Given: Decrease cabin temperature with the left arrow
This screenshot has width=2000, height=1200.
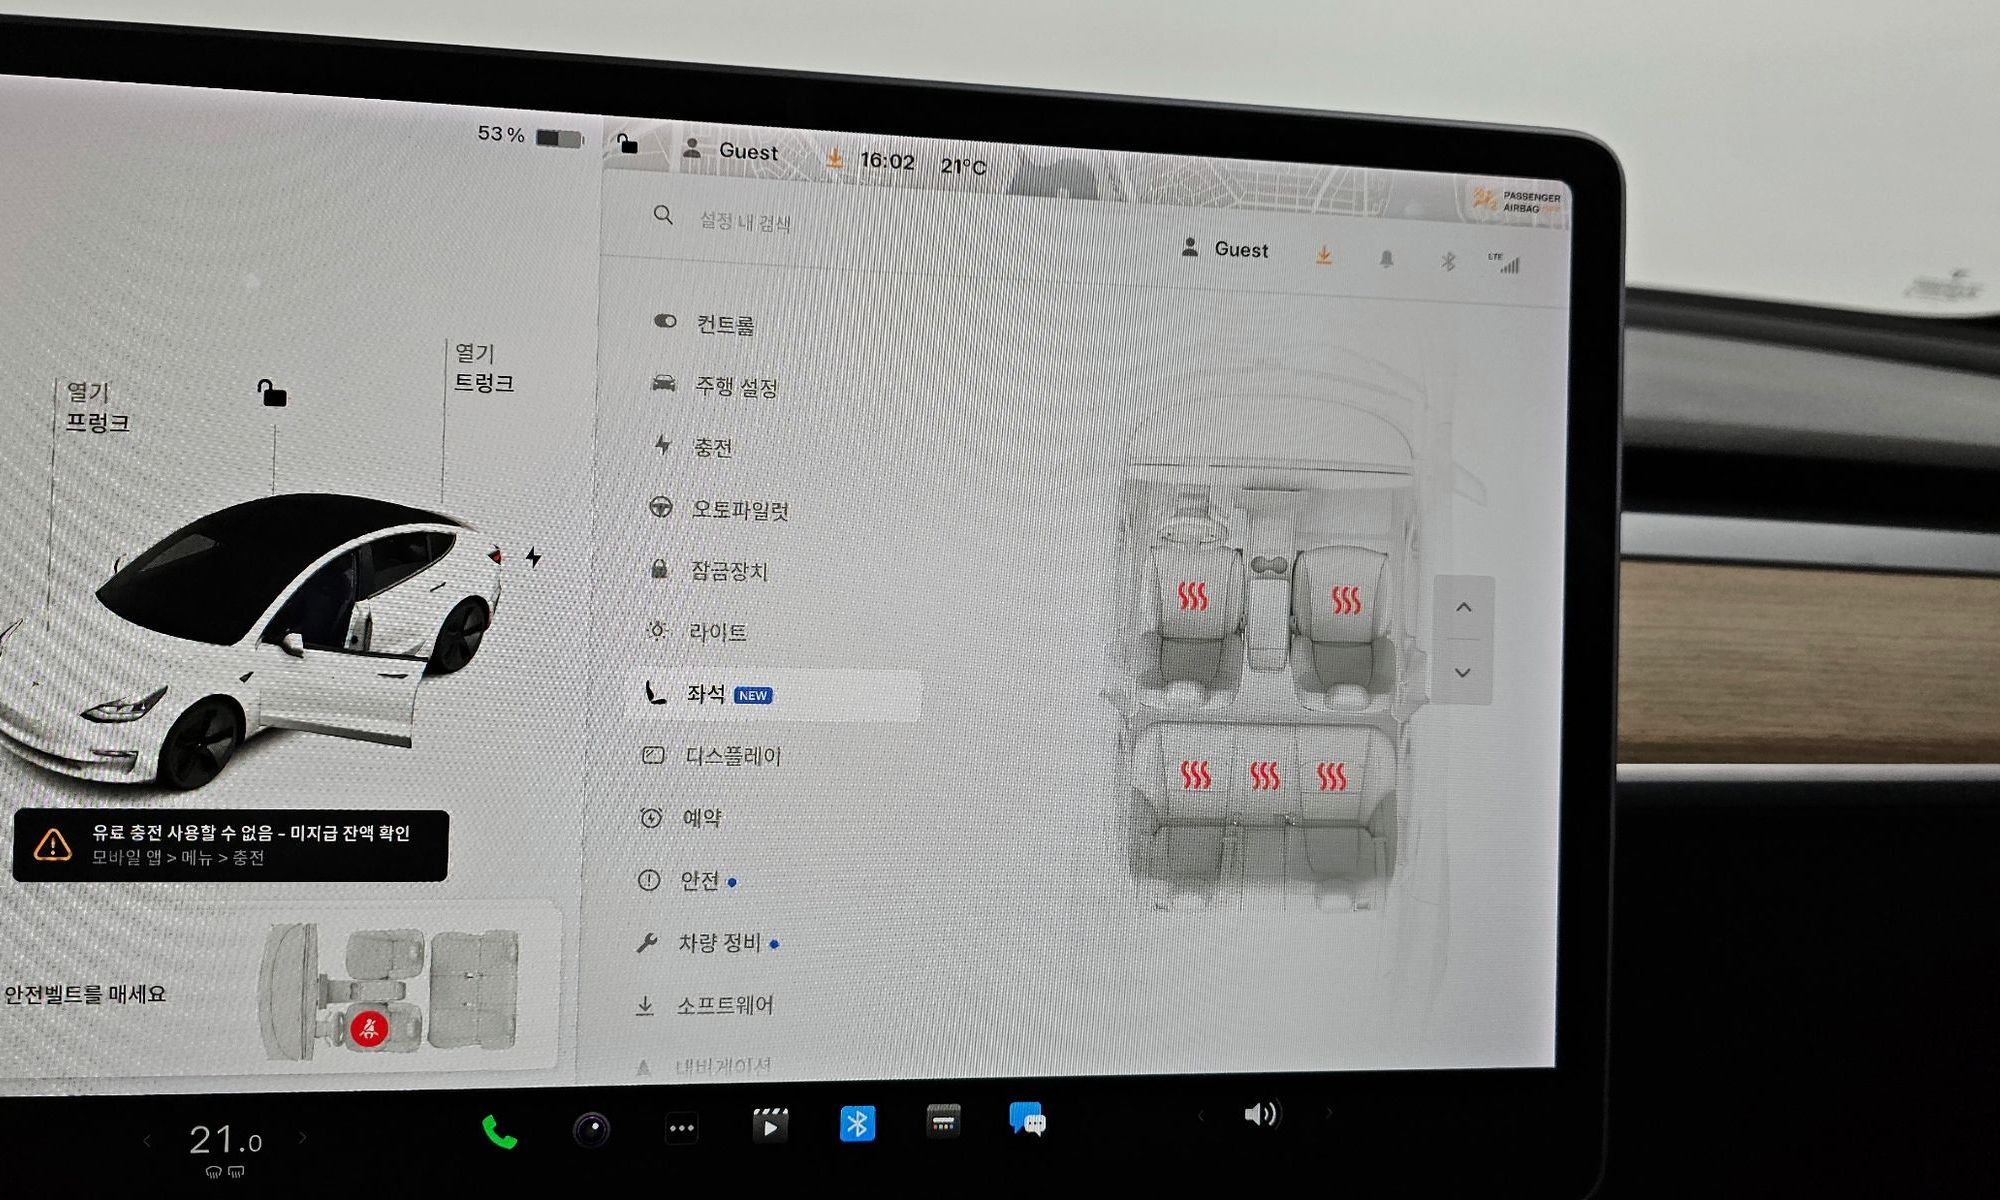Looking at the screenshot, I should (147, 1141).
